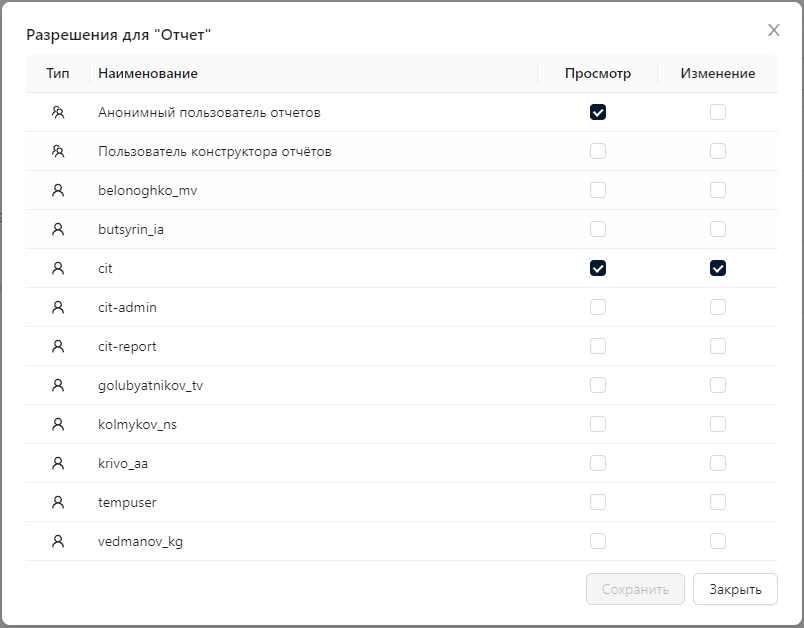Click the group icon for Пользователь конструктора отчётов
804x628 pixels.
click(58, 151)
